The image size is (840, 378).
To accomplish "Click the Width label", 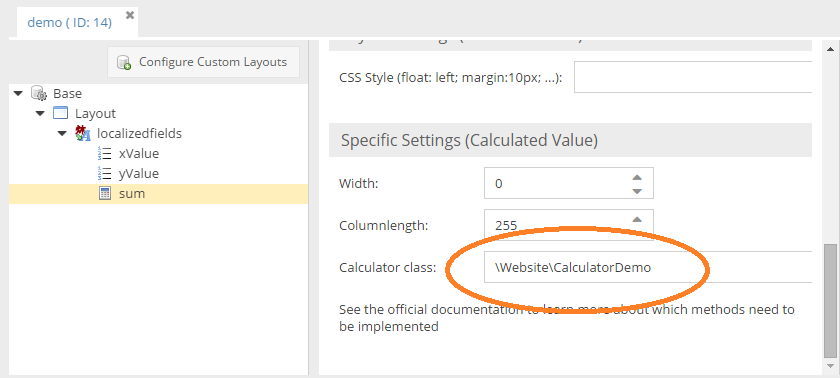I will (x=358, y=184).
